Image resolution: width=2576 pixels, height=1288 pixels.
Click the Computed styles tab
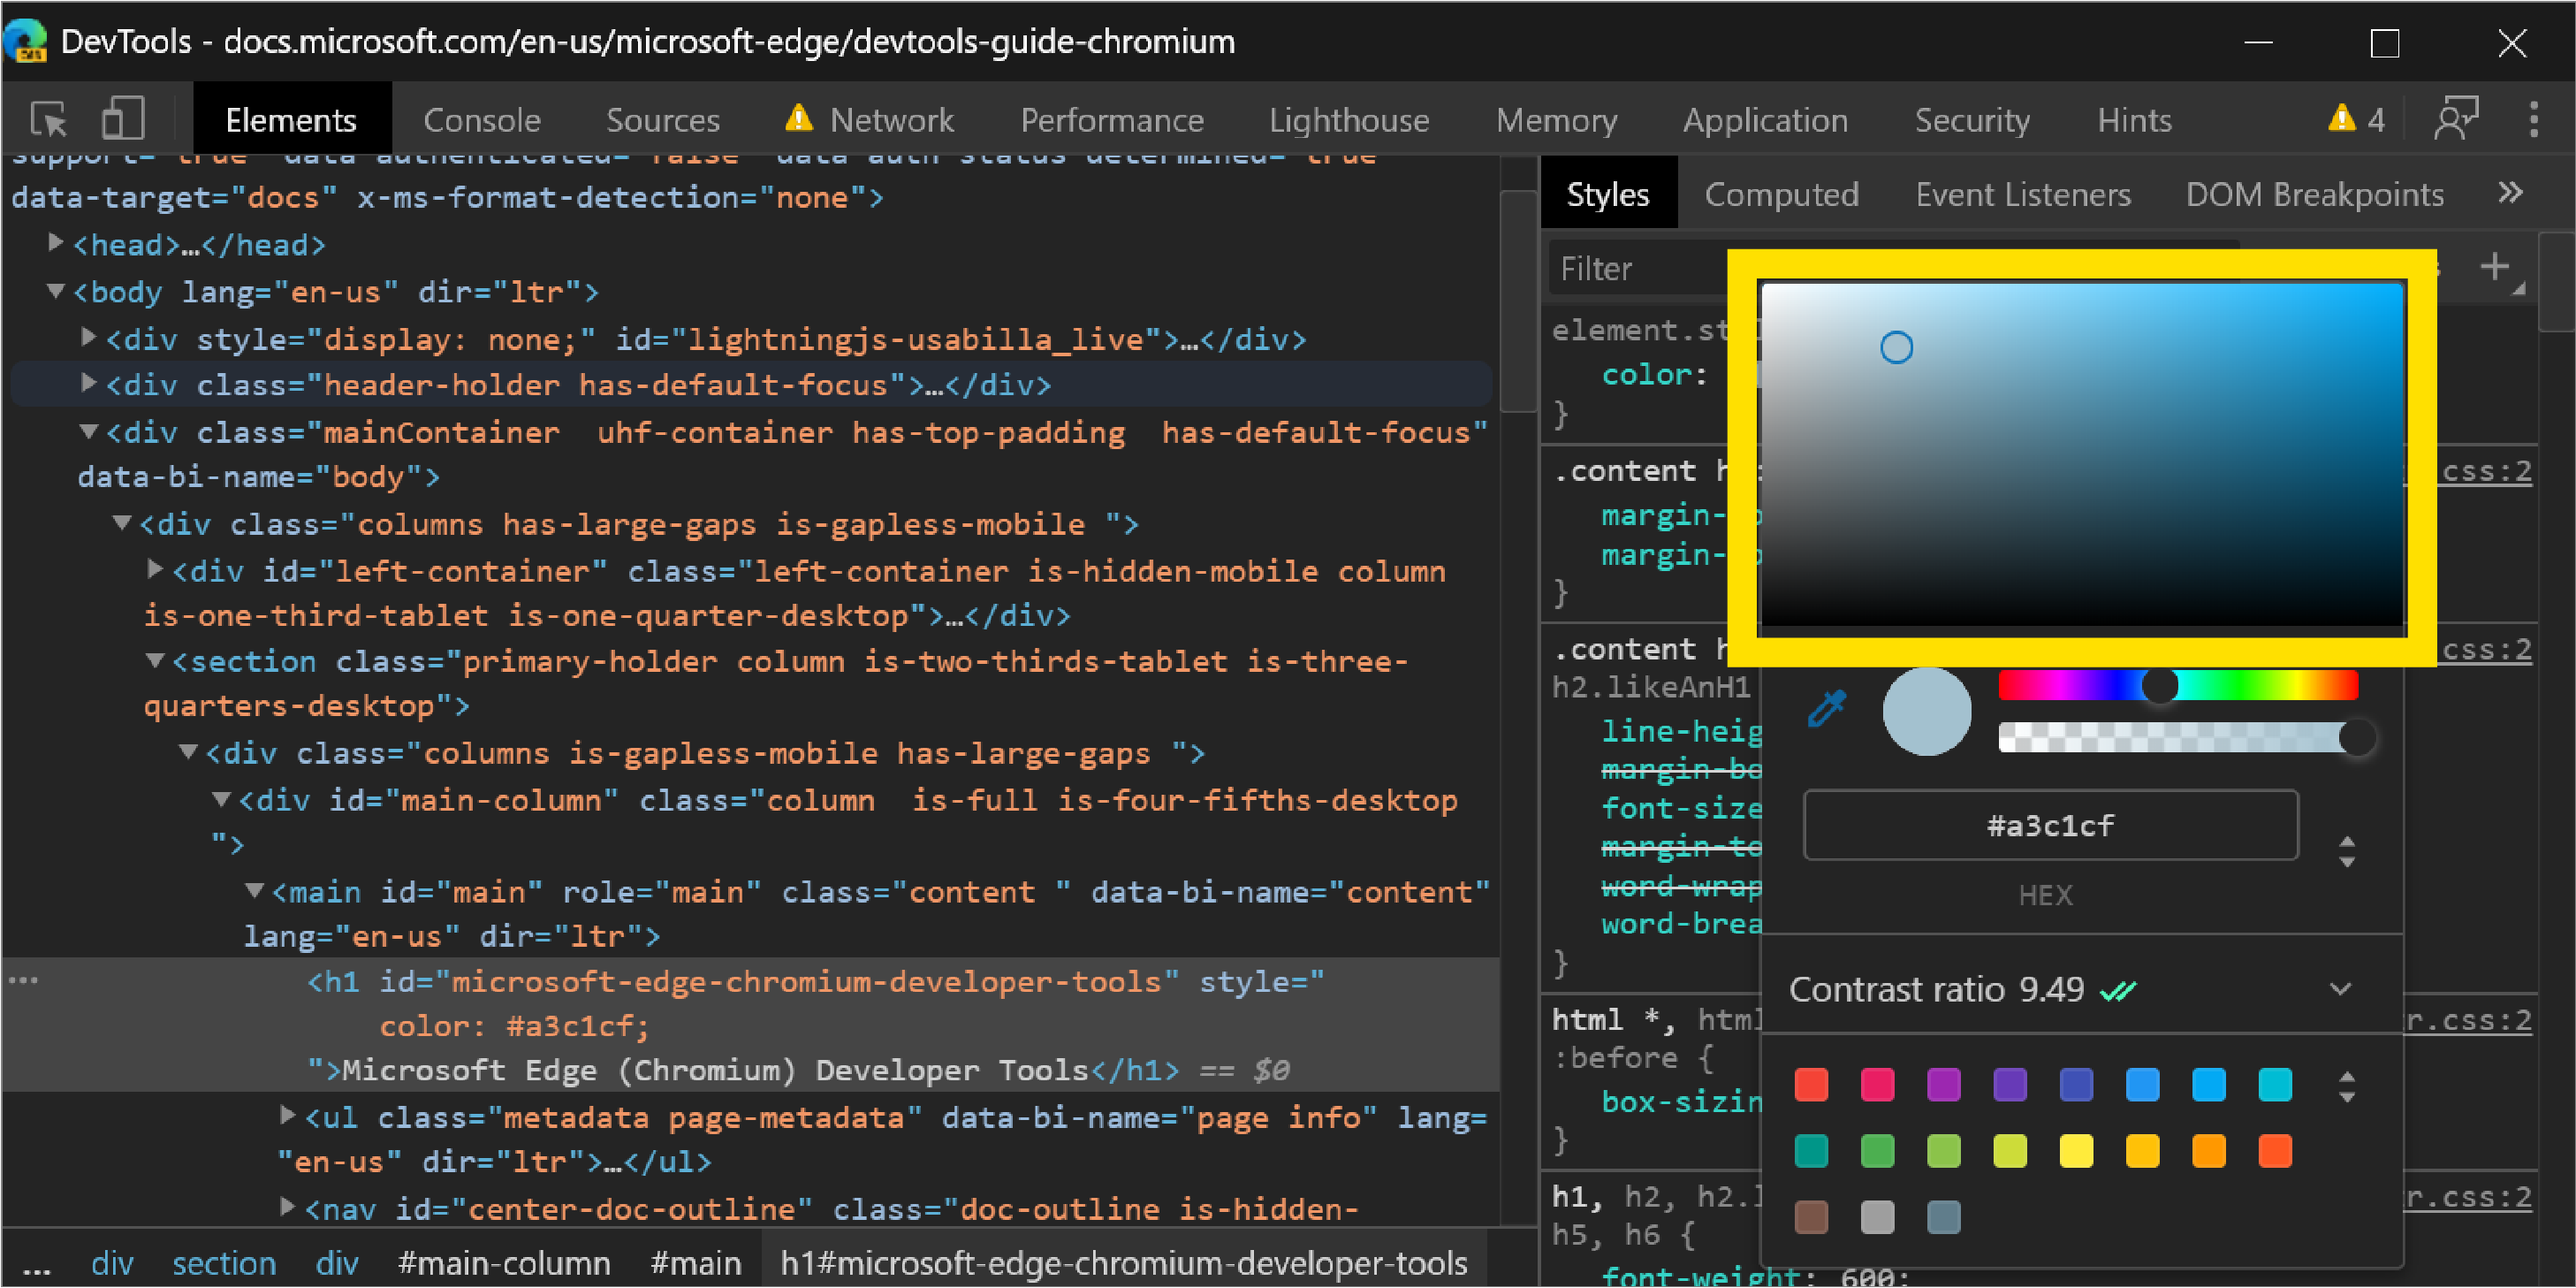1782,194
